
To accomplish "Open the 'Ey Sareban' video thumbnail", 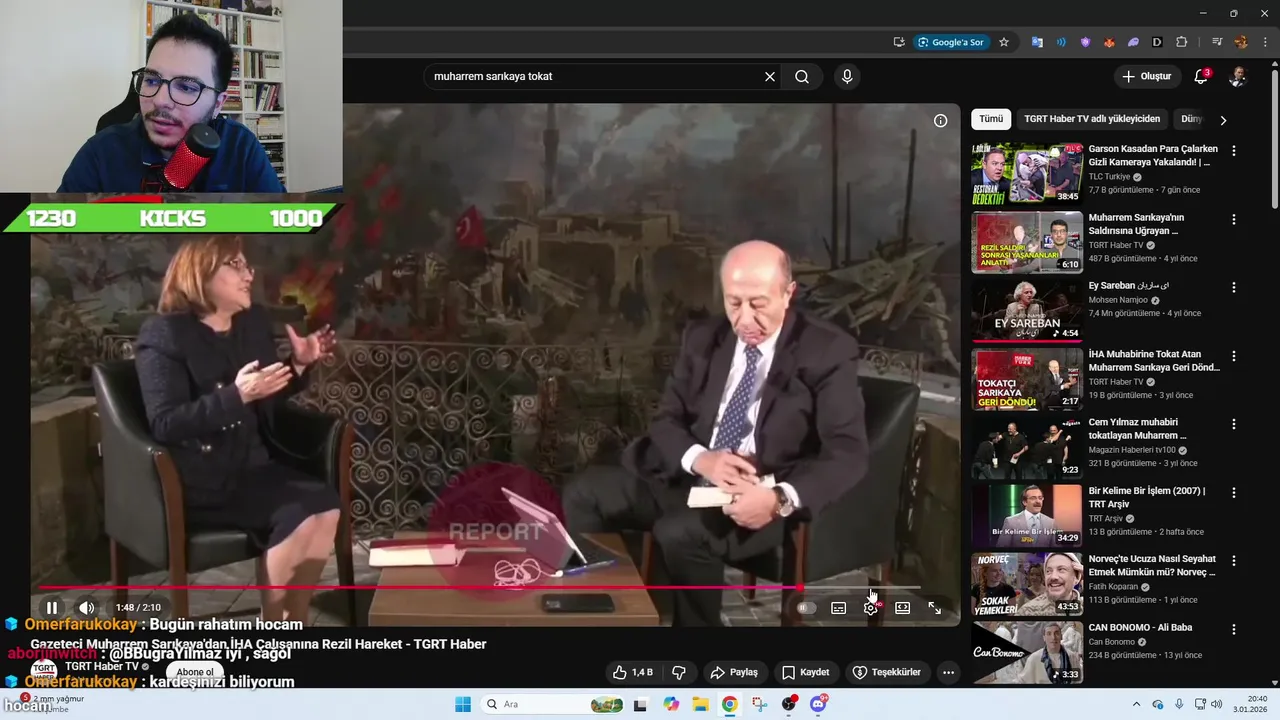I will (x=1027, y=310).
